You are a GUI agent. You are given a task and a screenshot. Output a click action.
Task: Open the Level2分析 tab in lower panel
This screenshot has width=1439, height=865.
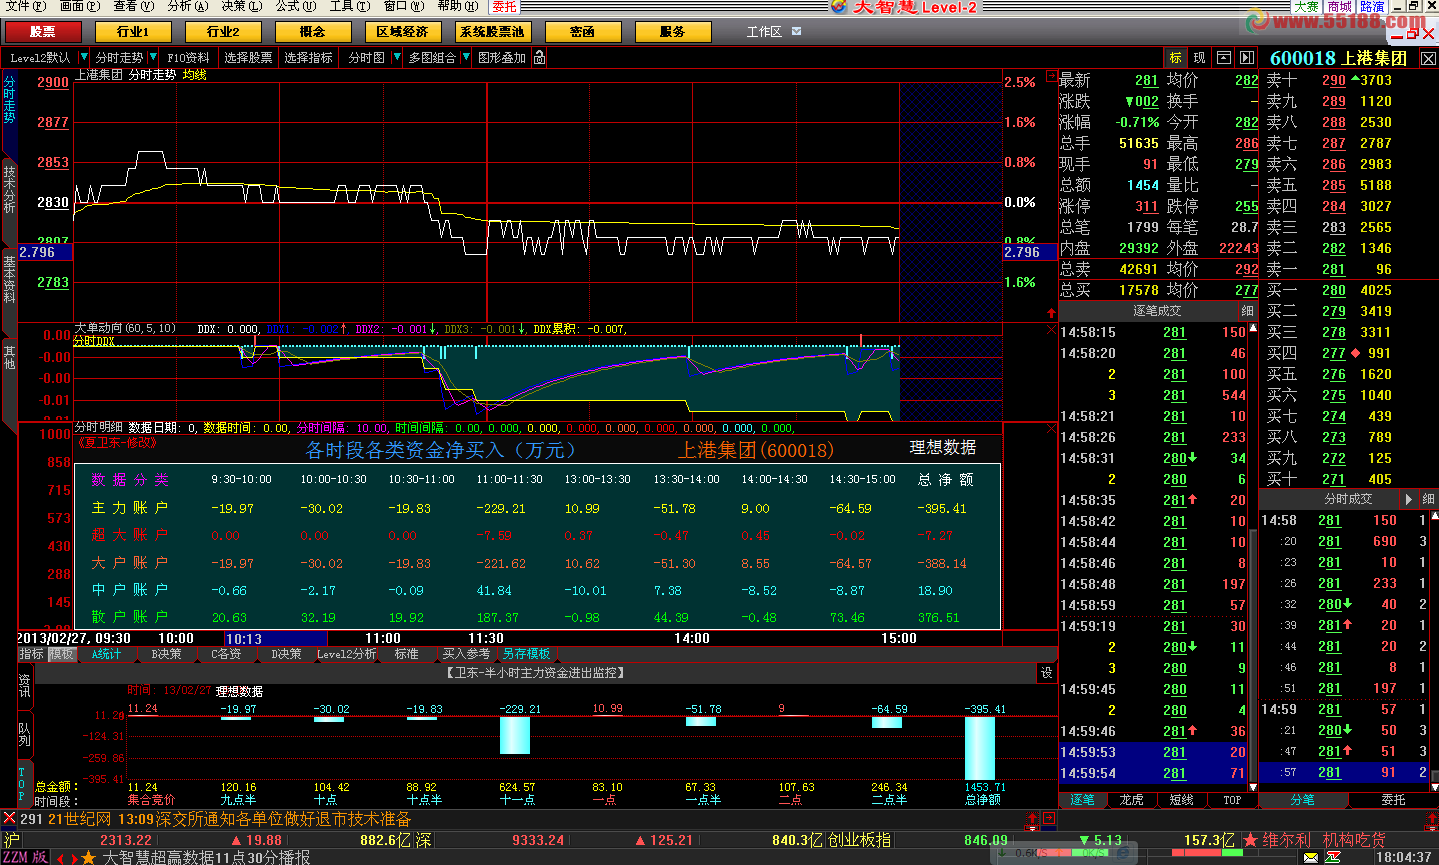point(346,654)
